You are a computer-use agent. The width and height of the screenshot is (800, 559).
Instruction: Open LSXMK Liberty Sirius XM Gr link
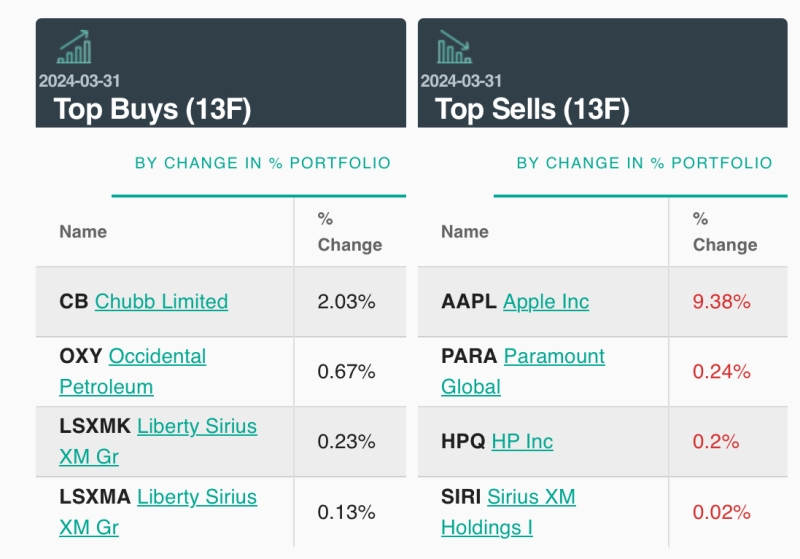(x=158, y=441)
